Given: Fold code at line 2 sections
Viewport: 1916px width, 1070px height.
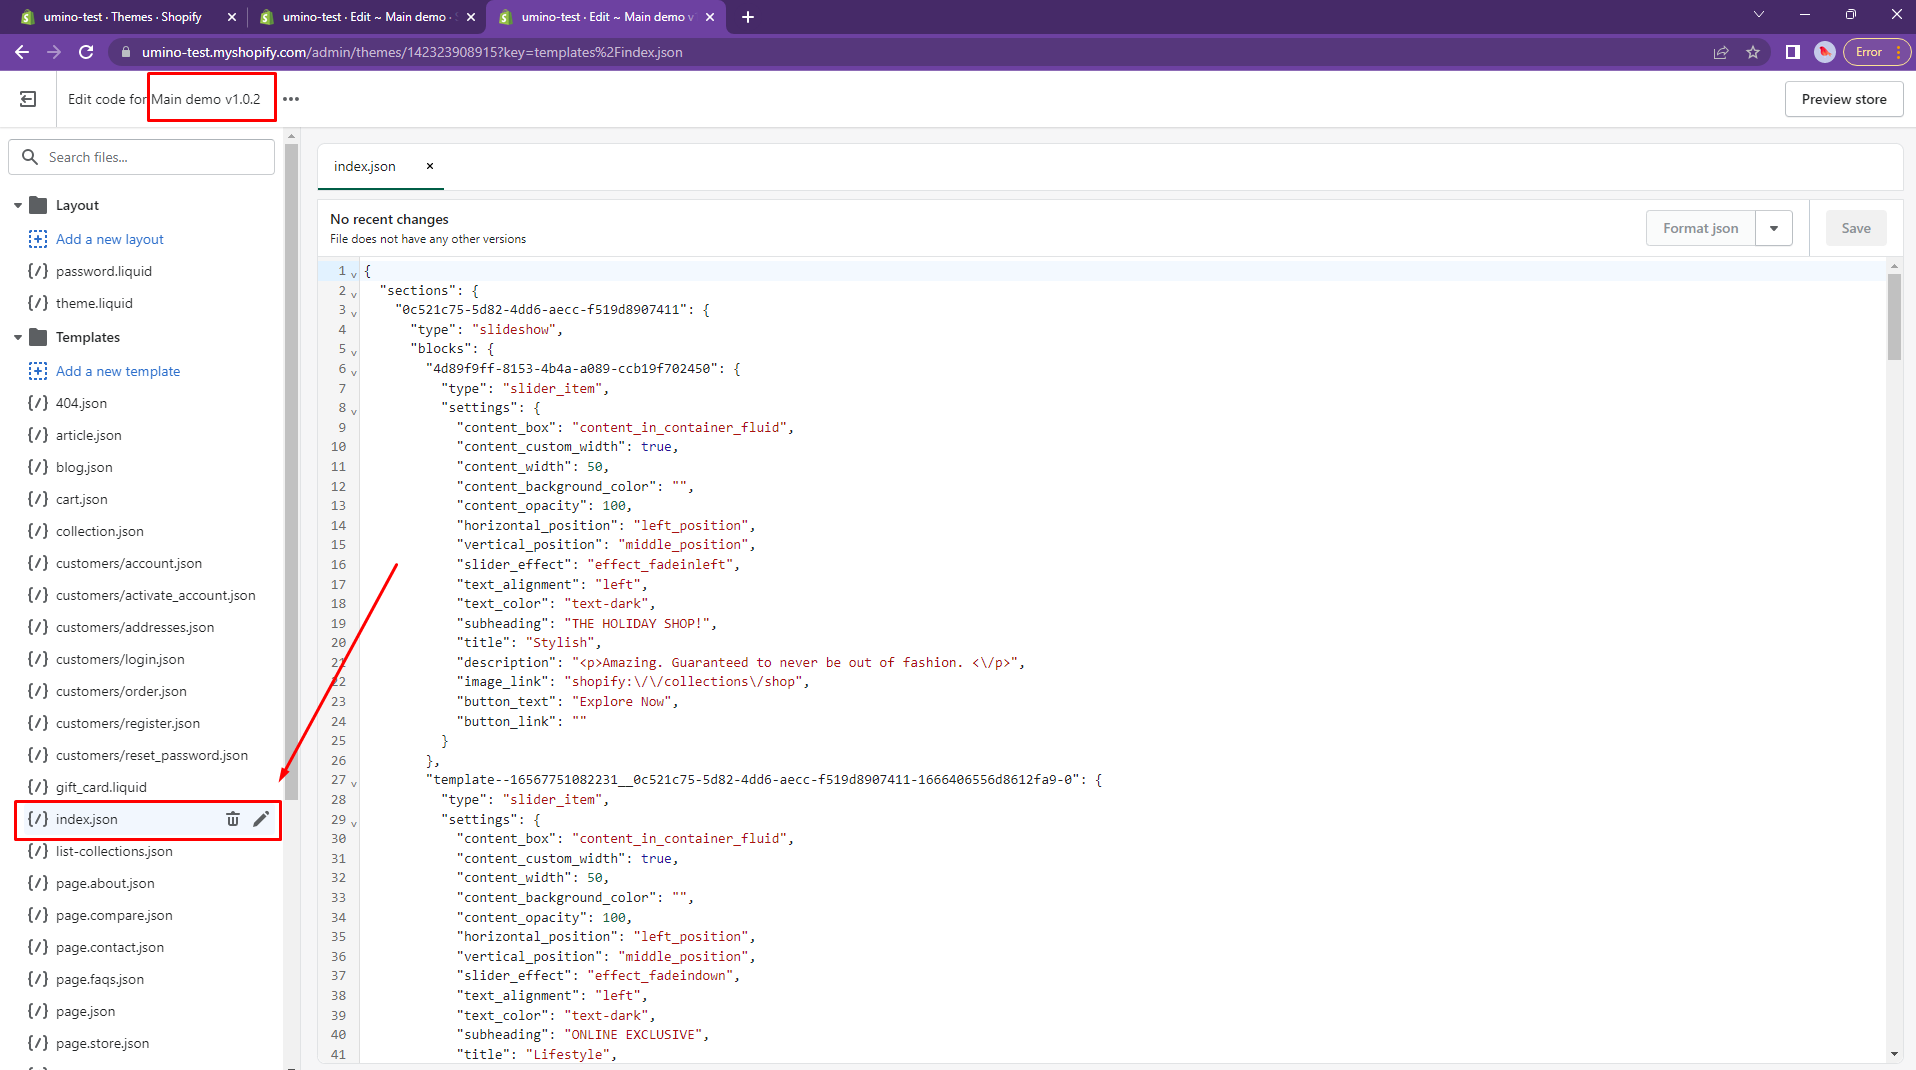Looking at the screenshot, I should point(354,293).
